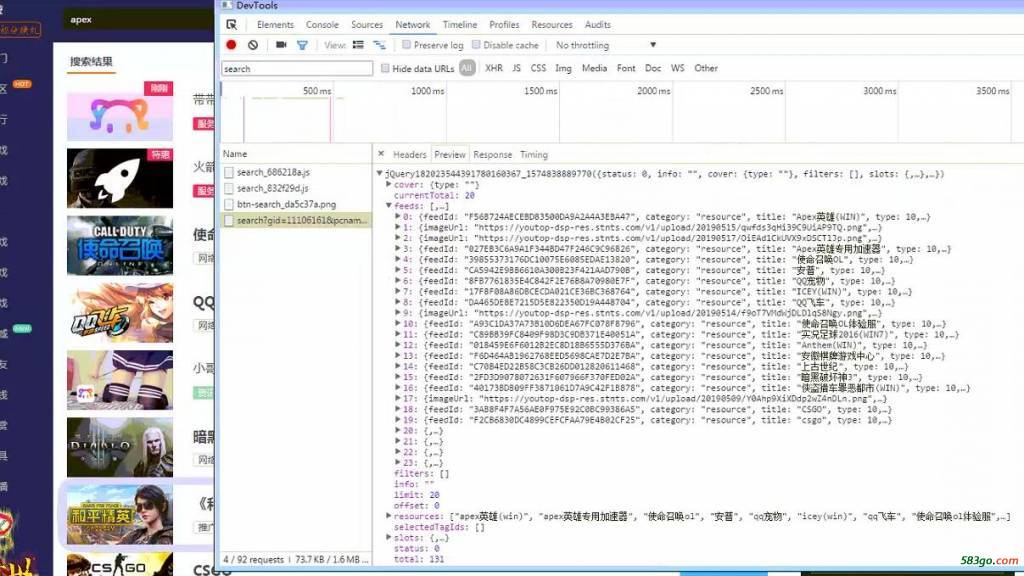
Task: Switch to the Timeline panel
Action: point(460,25)
